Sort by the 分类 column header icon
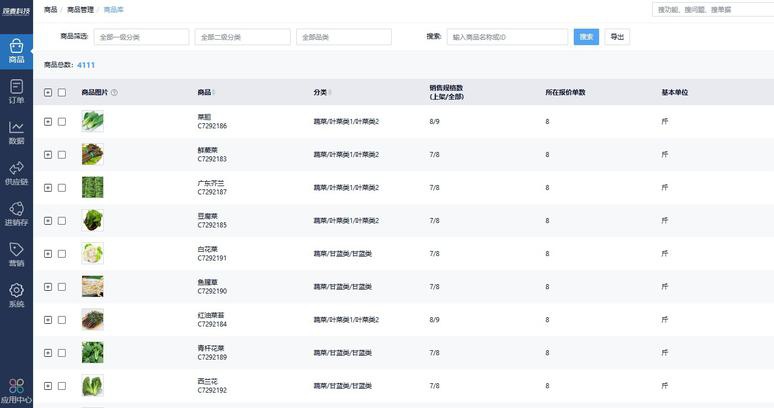Image resolution: width=774 pixels, height=408 pixels. pos(330,92)
